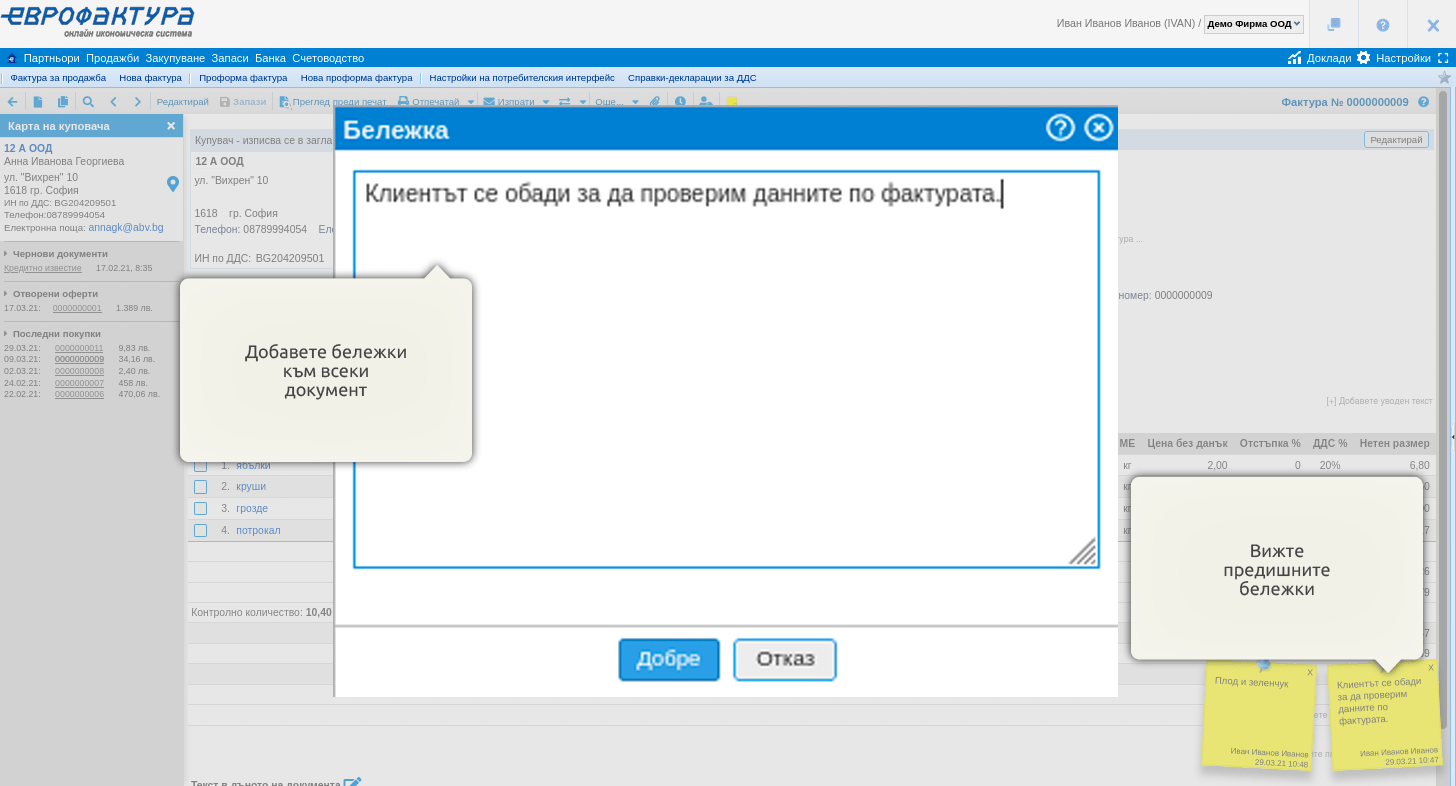
Task: Expand the Отворени оферти section
Action: (x=55, y=294)
